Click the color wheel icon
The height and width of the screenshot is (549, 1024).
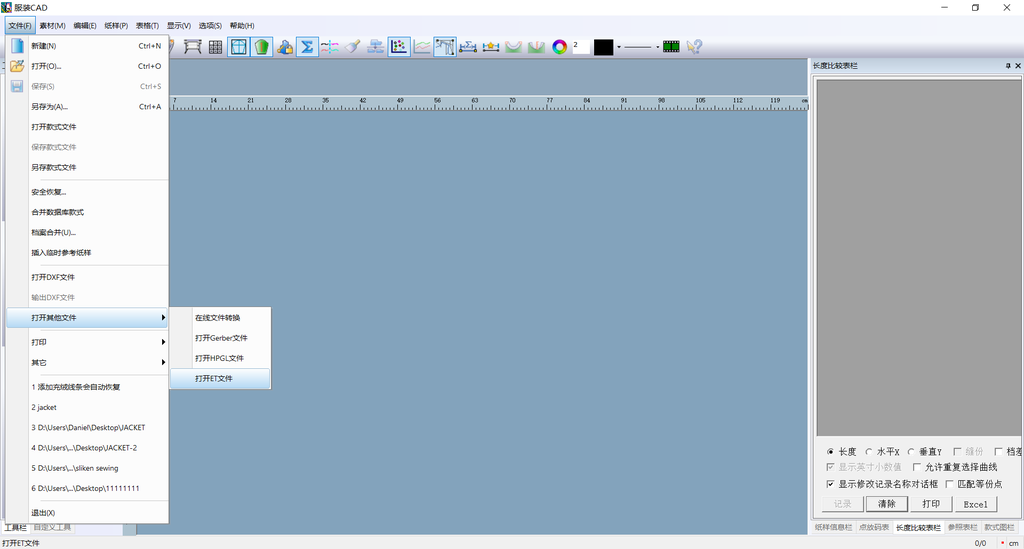tap(560, 46)
